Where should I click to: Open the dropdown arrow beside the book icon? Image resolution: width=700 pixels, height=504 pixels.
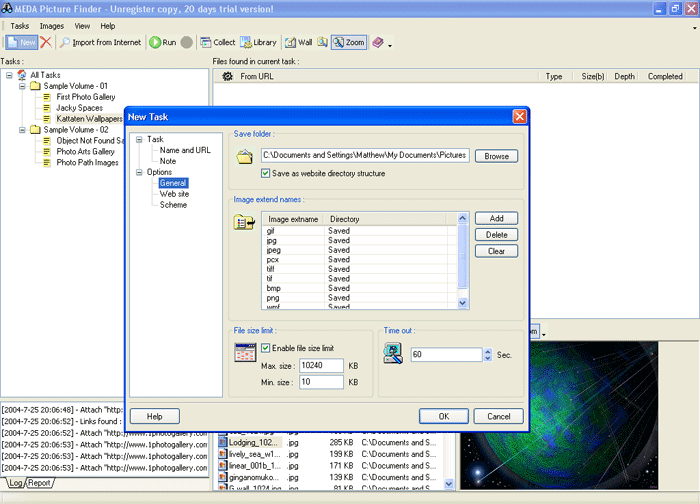390,45
